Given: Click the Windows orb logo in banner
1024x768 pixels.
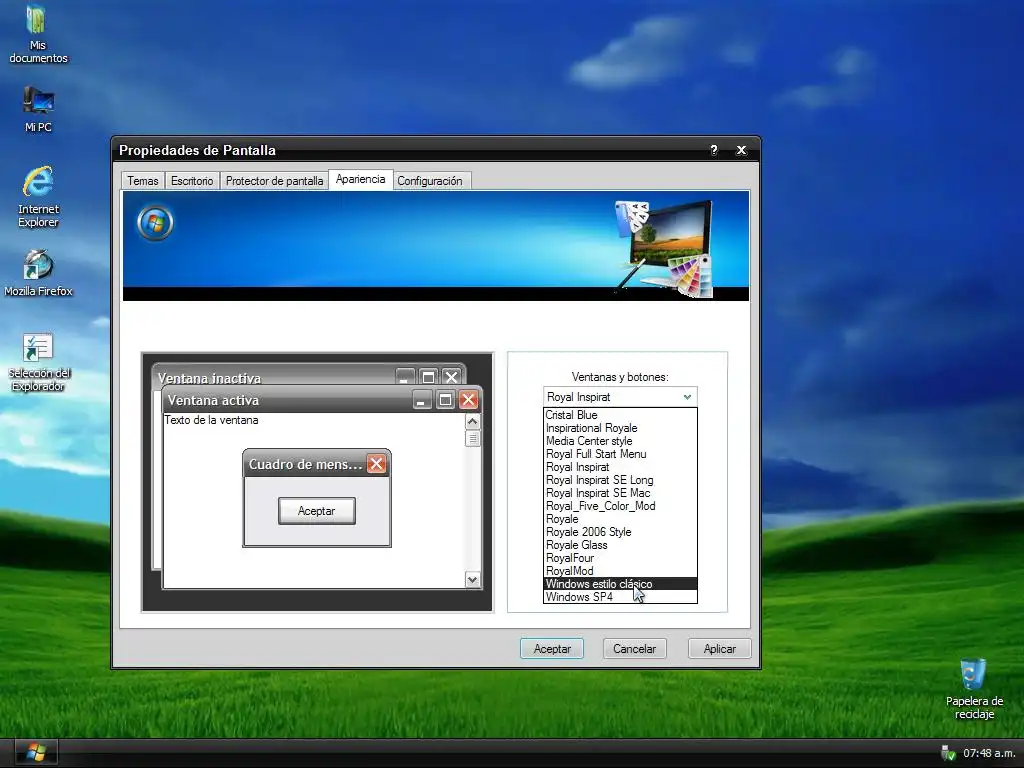Looking at the screenshot, I should coord(155,223).
